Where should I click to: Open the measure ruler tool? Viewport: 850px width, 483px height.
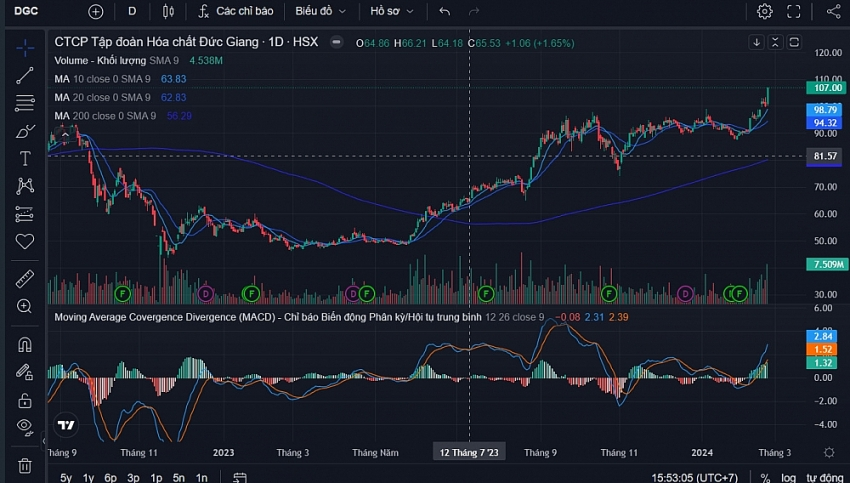point(25,278)
